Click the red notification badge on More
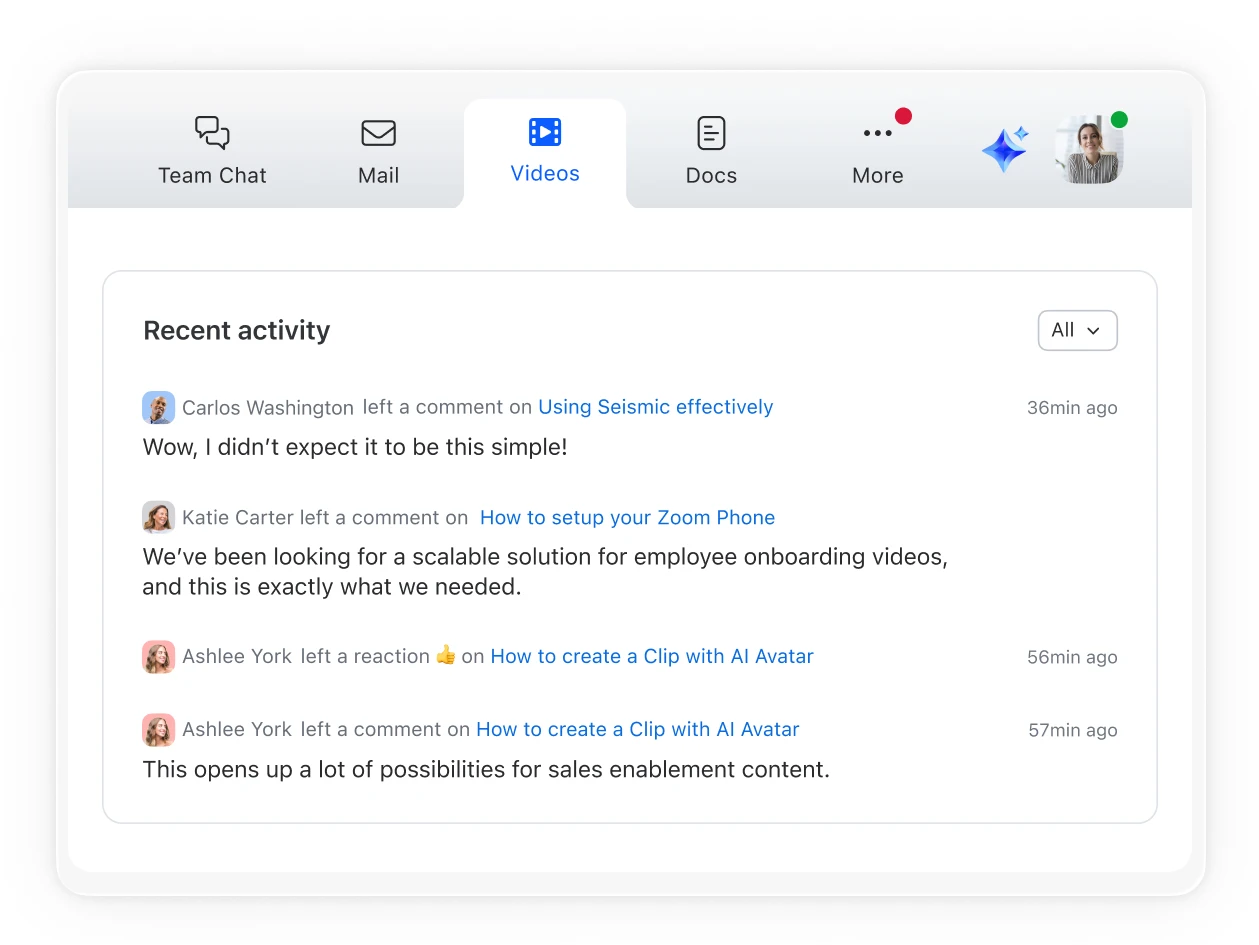The width and height of the screenshot is (1259, 945). click(x=903, y=116)
